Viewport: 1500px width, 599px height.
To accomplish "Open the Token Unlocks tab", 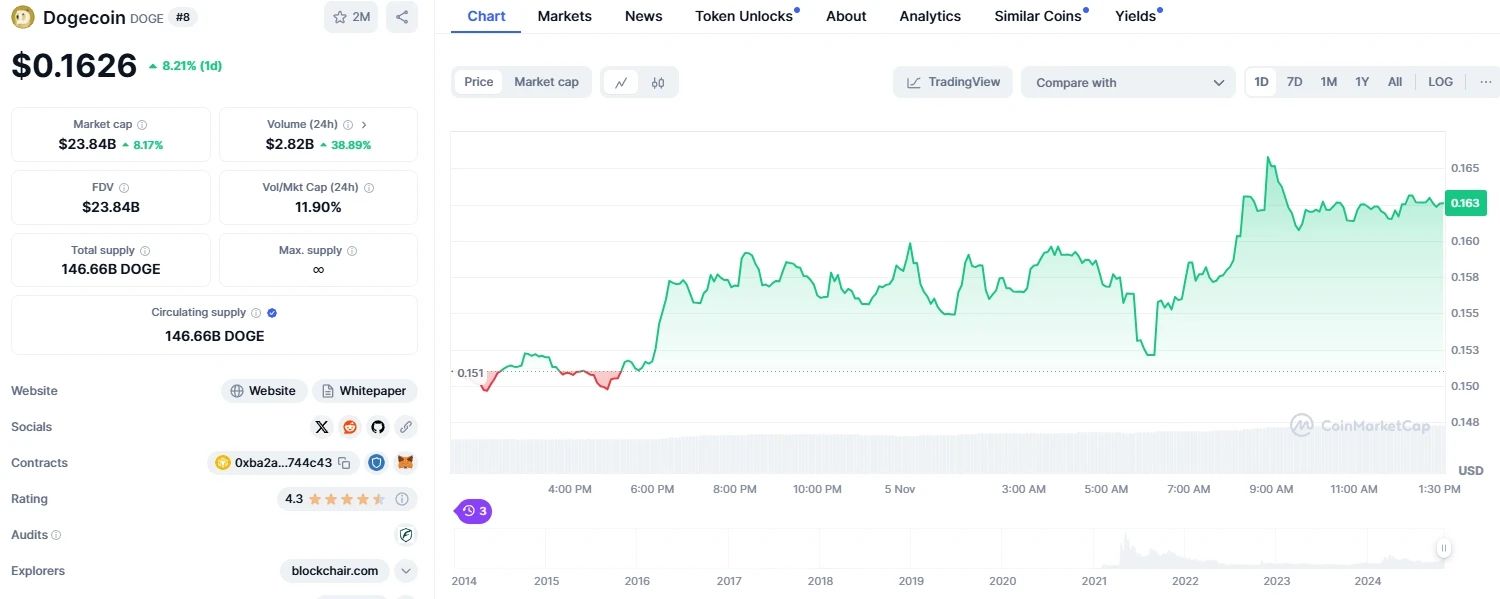I will point(744,16).
